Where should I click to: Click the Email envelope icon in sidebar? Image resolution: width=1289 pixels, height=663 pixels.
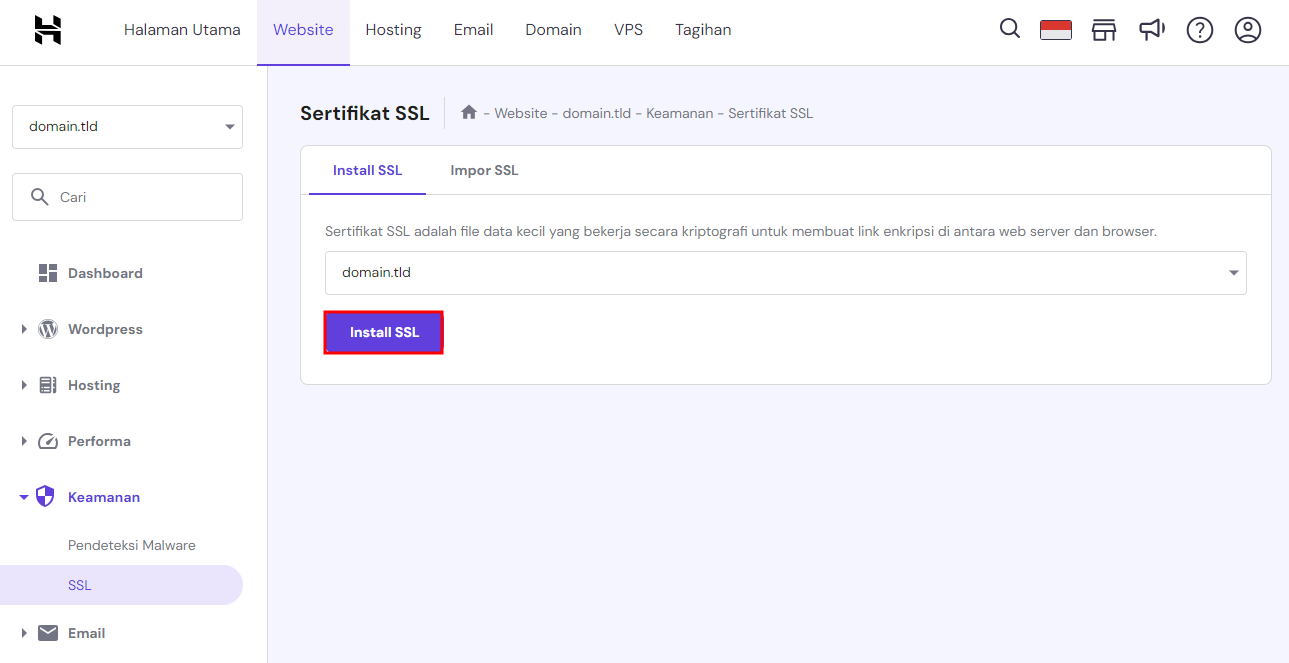(48, 632)
